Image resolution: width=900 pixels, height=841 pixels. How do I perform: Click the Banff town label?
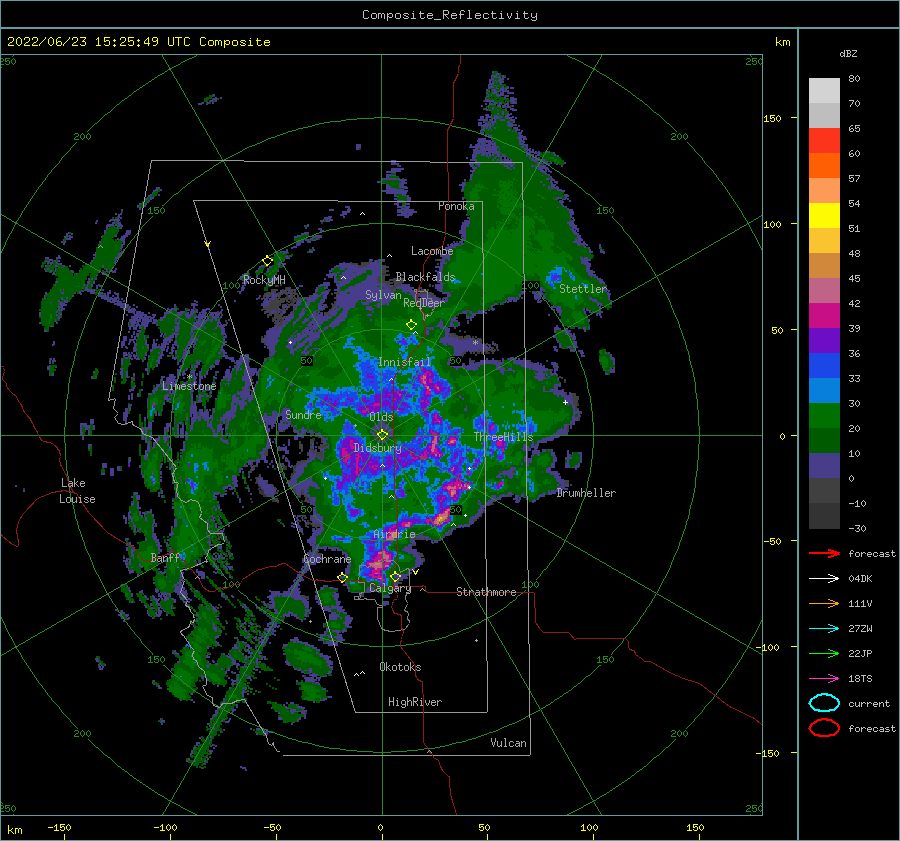point(165,557)
